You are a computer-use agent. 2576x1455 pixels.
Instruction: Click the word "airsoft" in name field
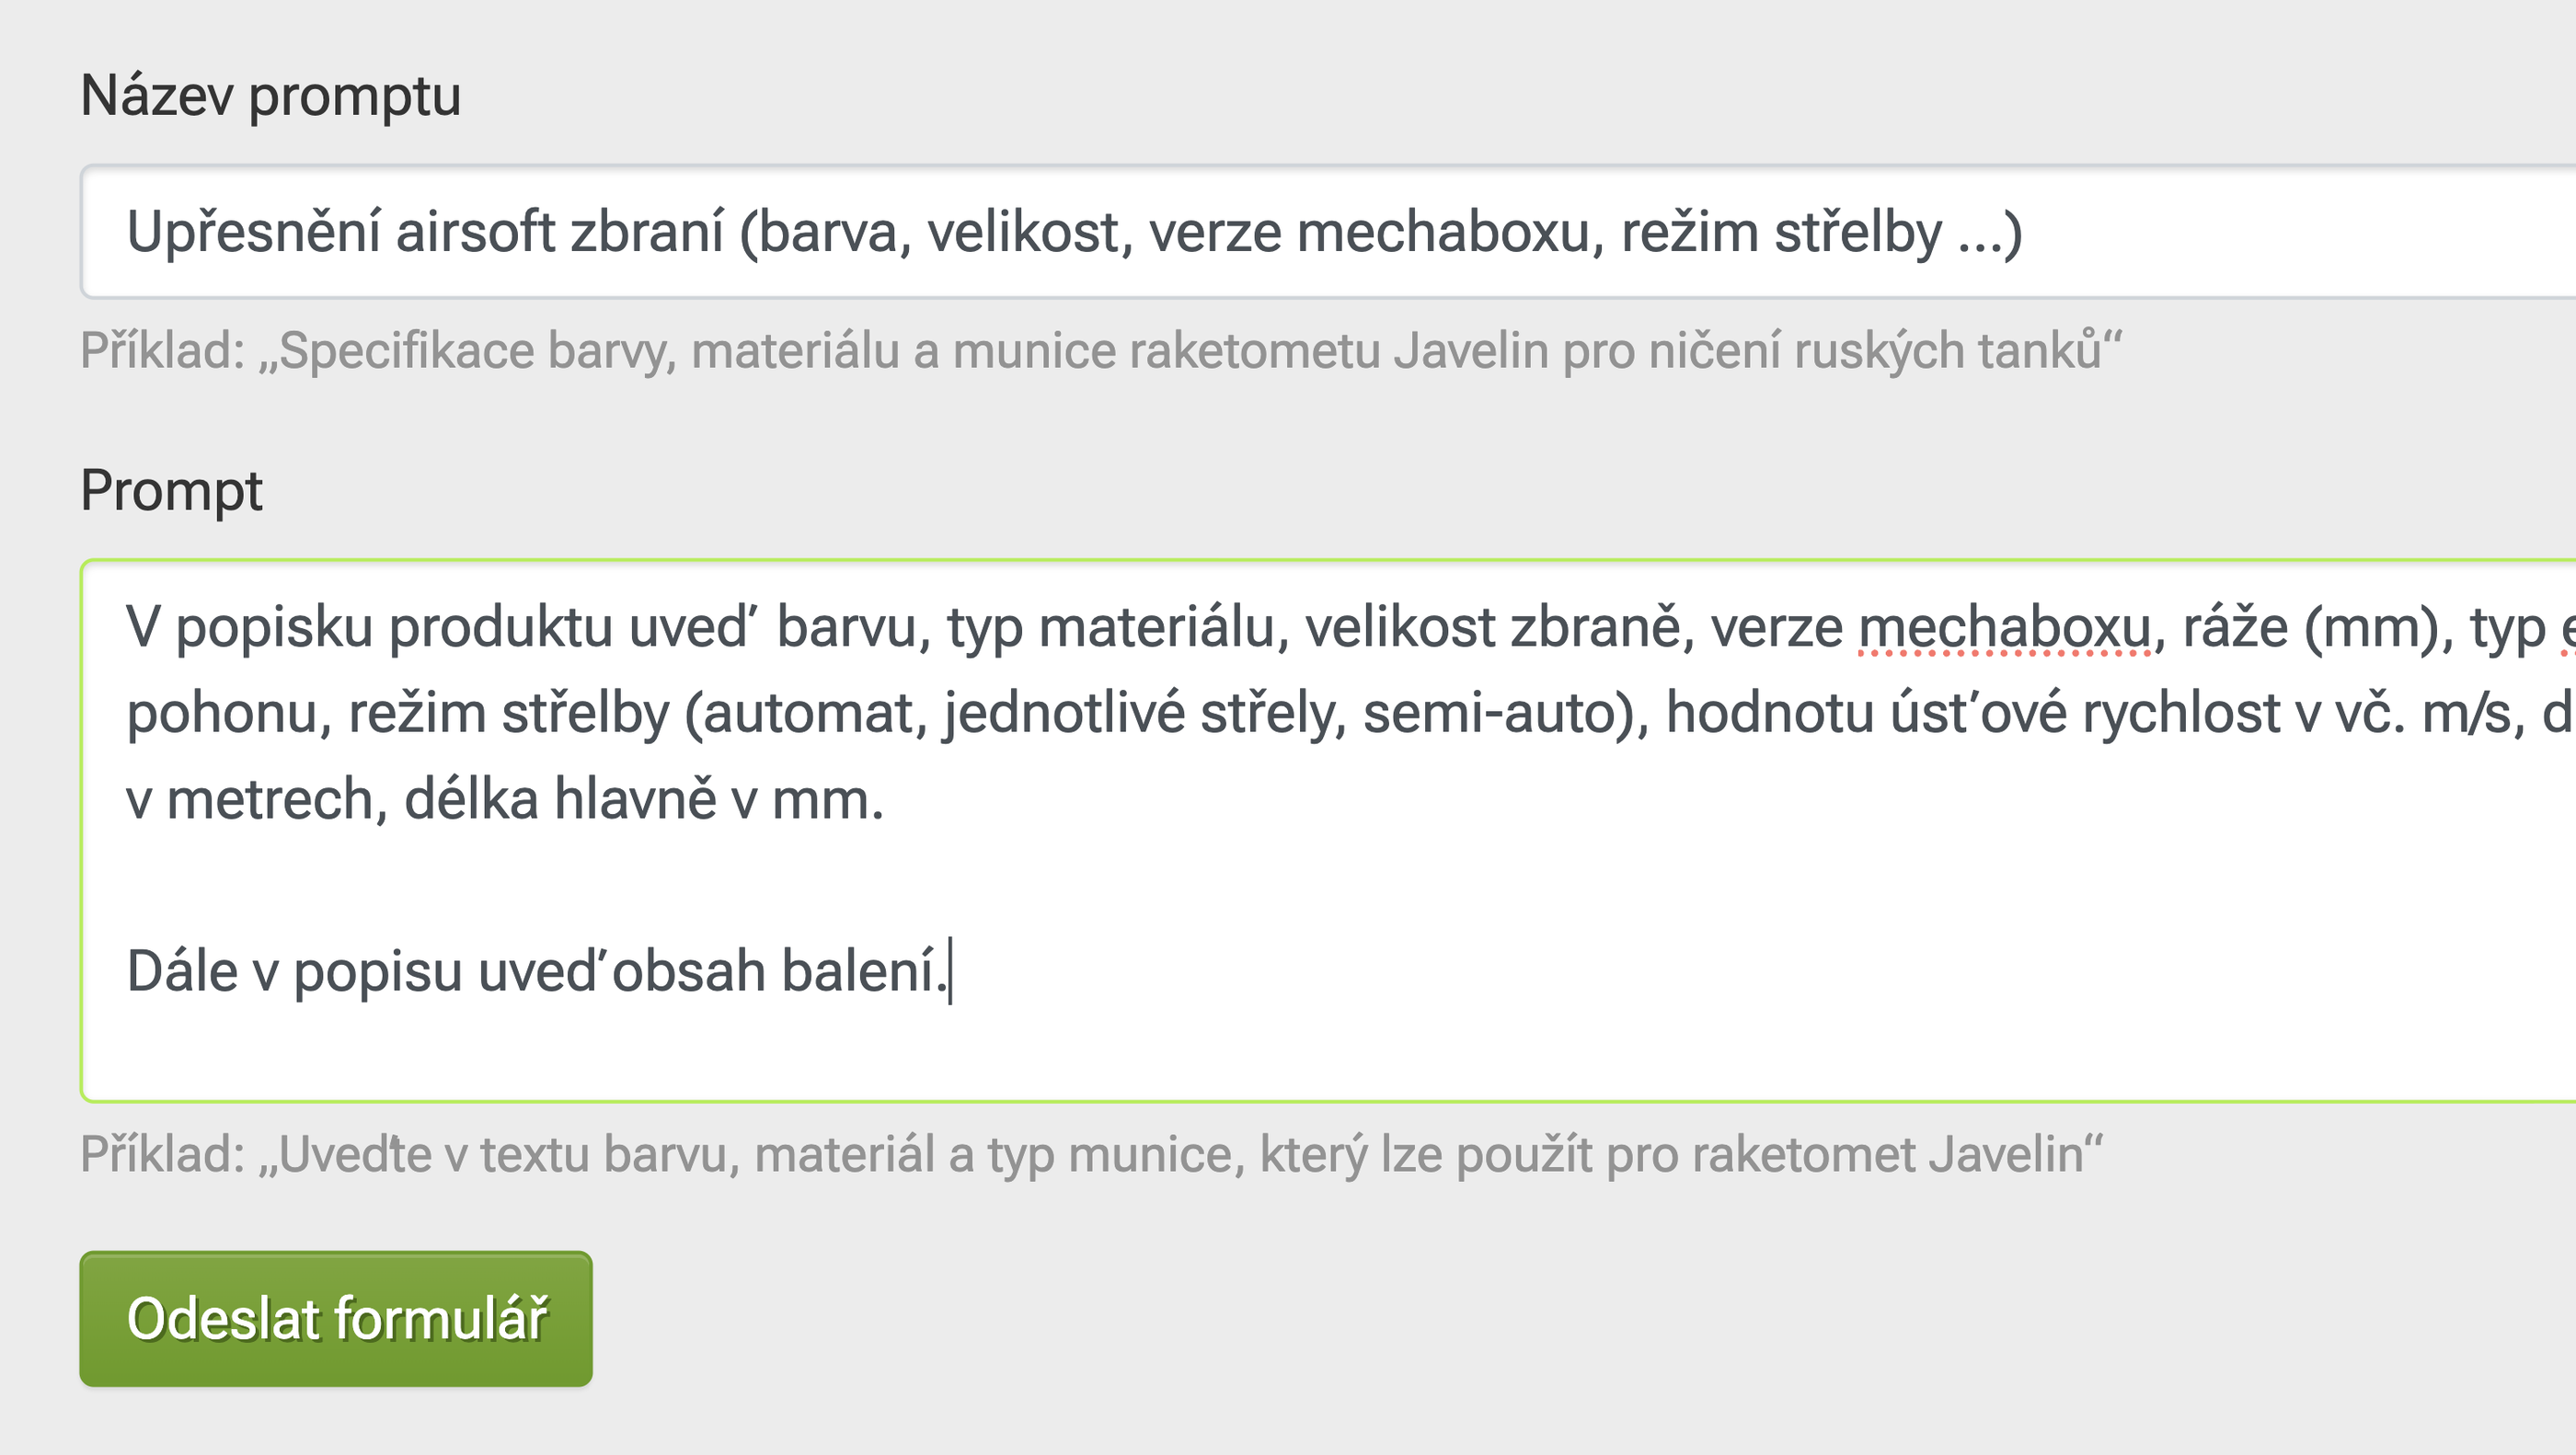475,232
